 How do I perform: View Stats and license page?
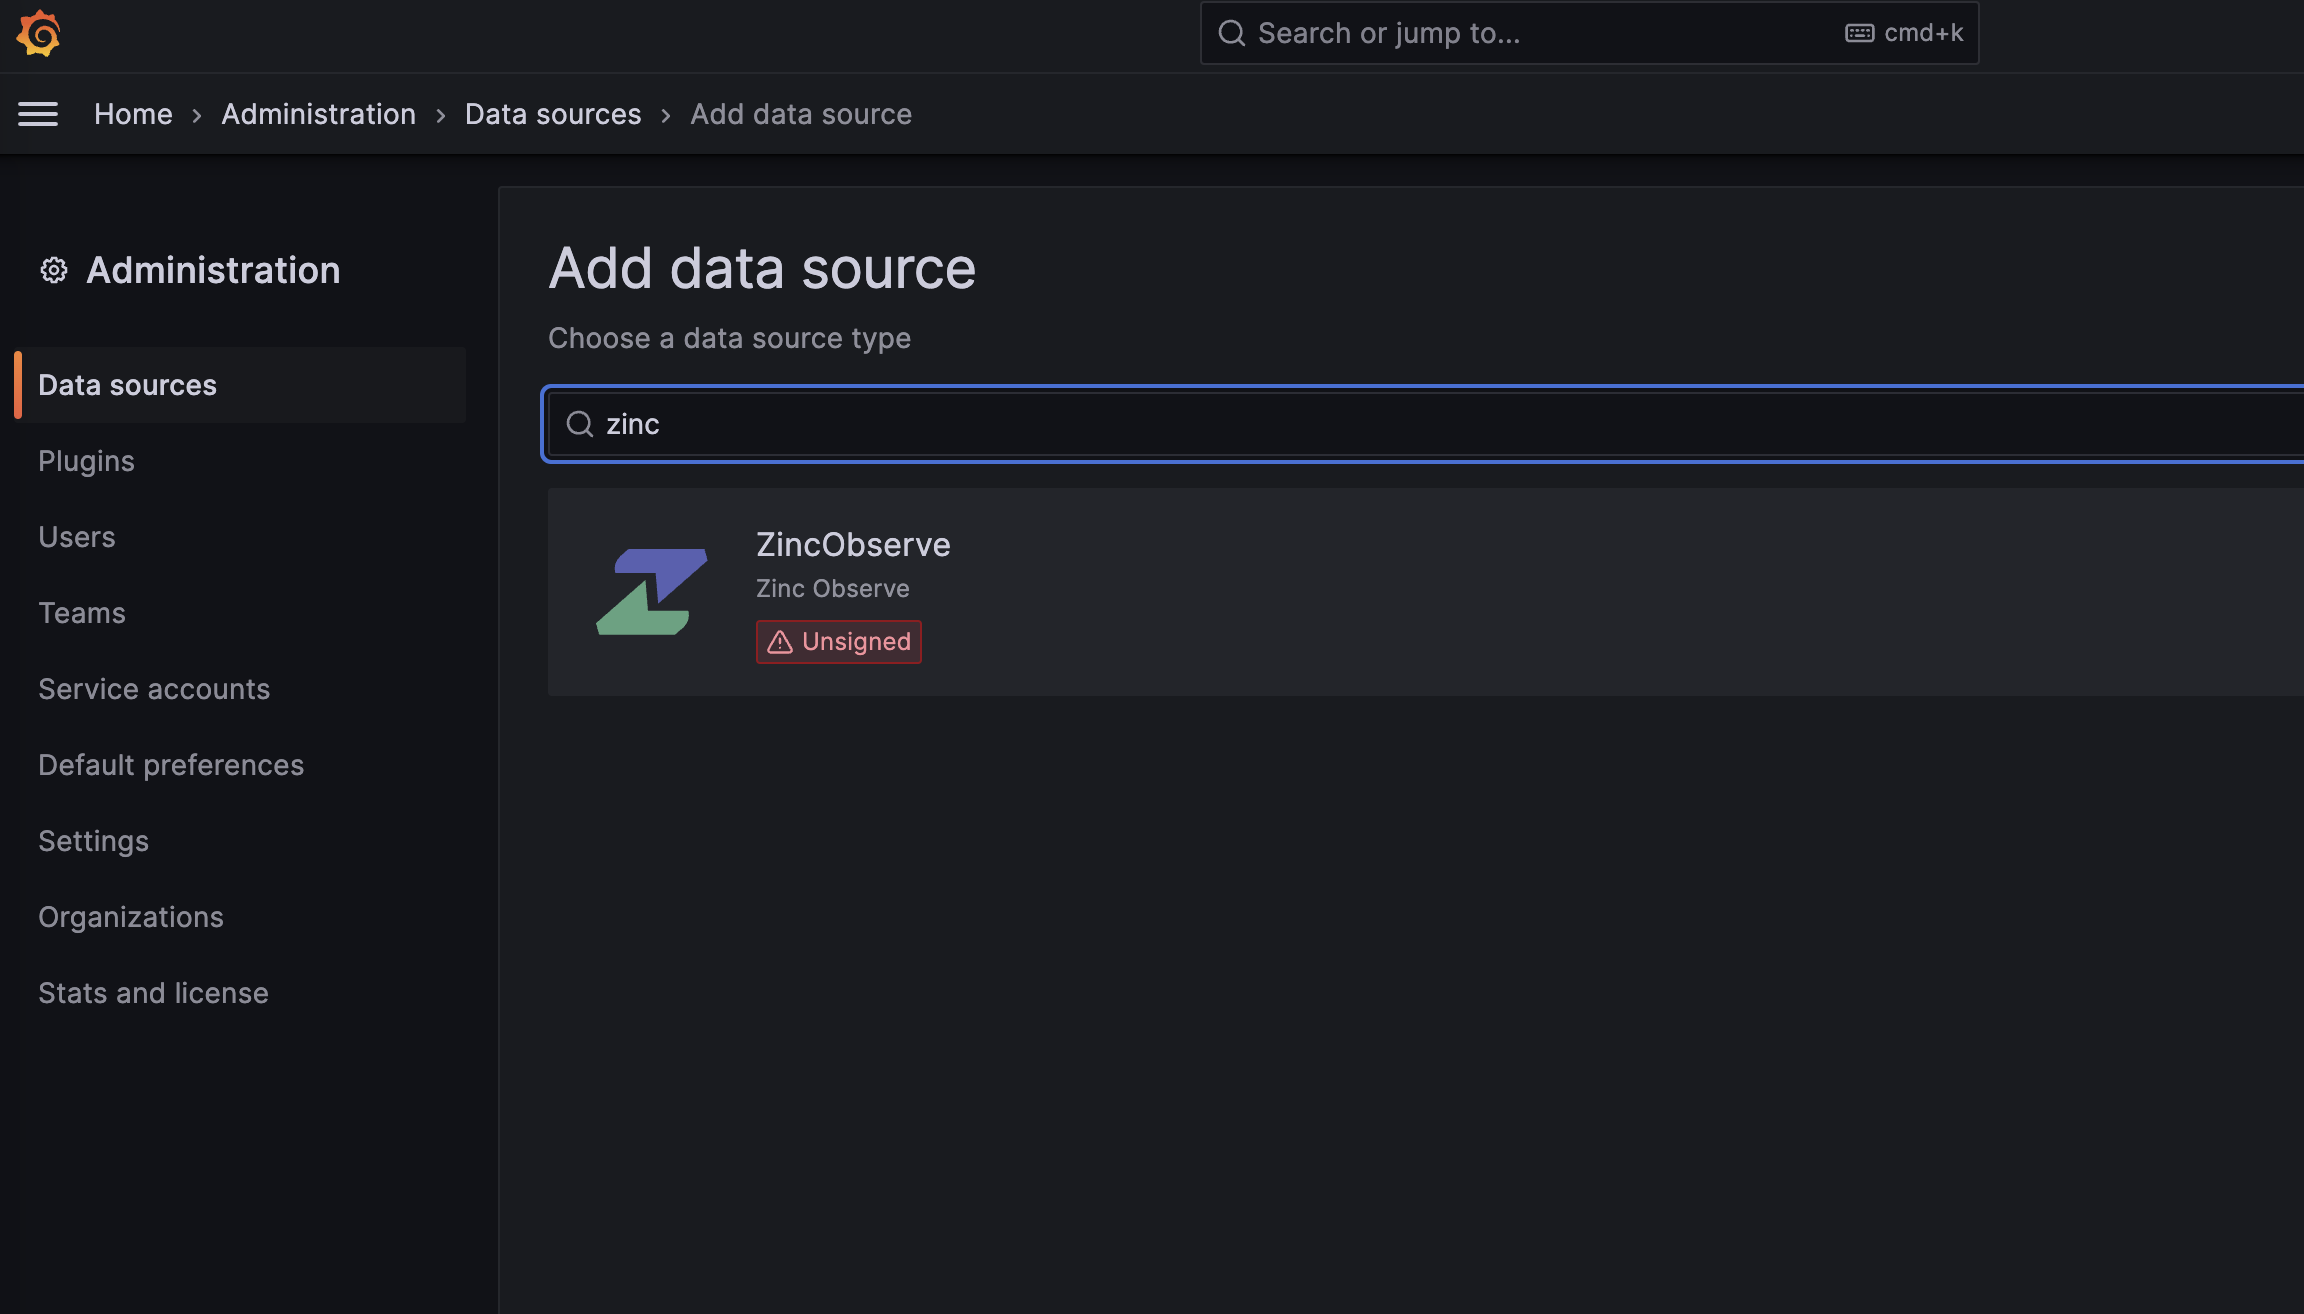point(153,993)
